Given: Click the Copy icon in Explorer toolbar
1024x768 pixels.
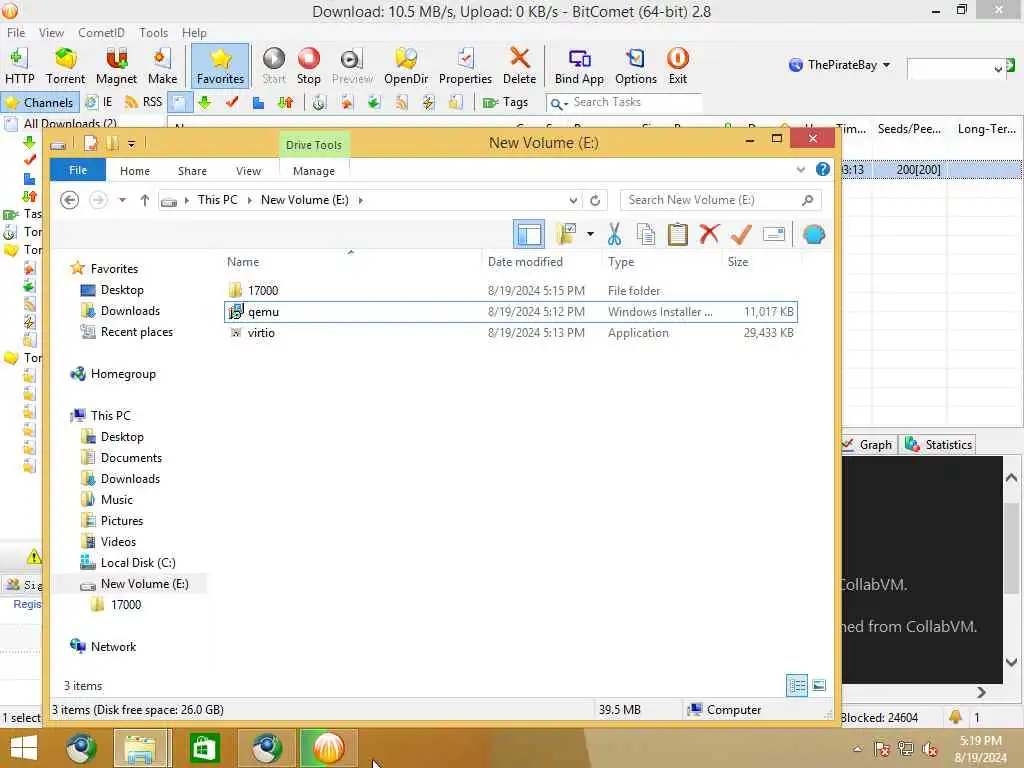Looking at the screenshot, I should tap(645, 234).
